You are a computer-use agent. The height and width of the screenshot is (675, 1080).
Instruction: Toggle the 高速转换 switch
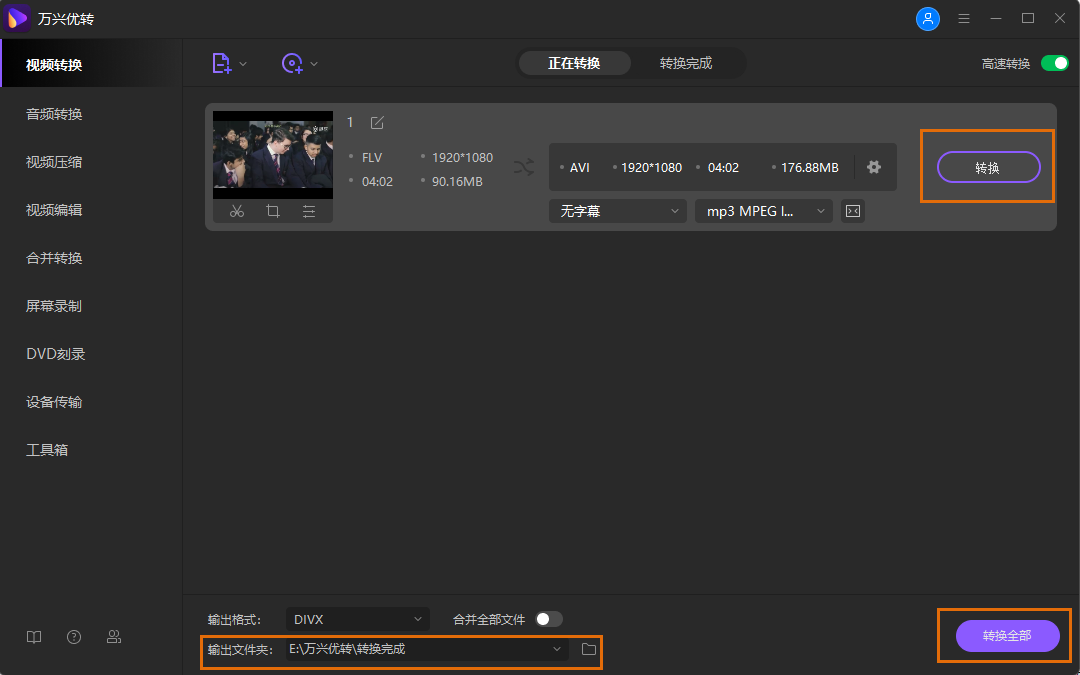coord(1054,63)
